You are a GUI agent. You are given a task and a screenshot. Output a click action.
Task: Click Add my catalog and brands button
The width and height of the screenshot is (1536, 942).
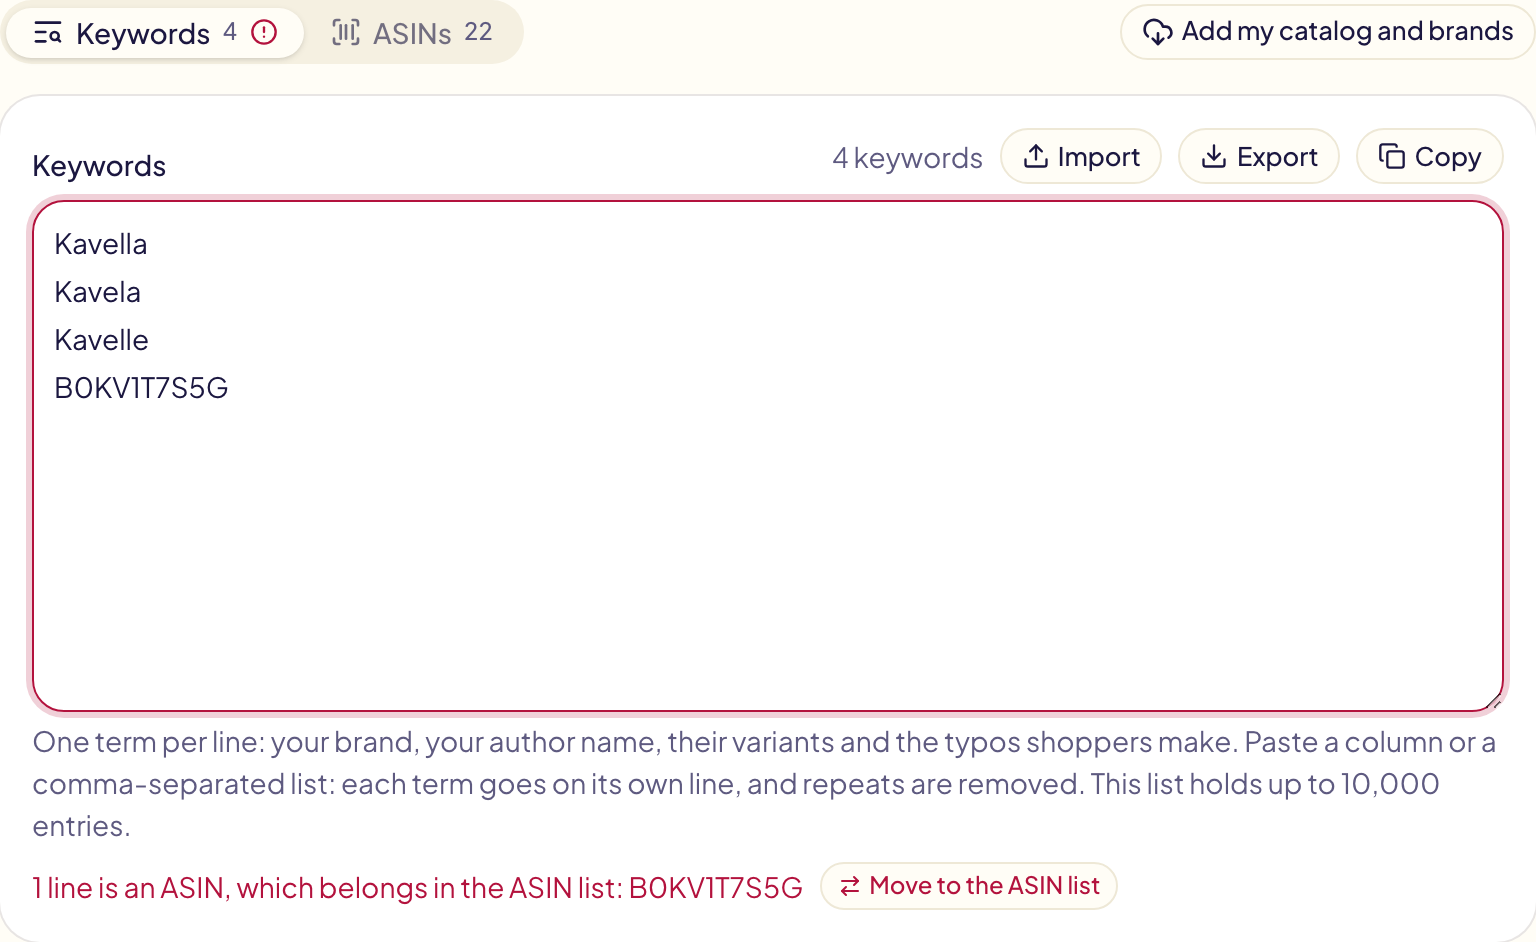[x=1328, y=32]
